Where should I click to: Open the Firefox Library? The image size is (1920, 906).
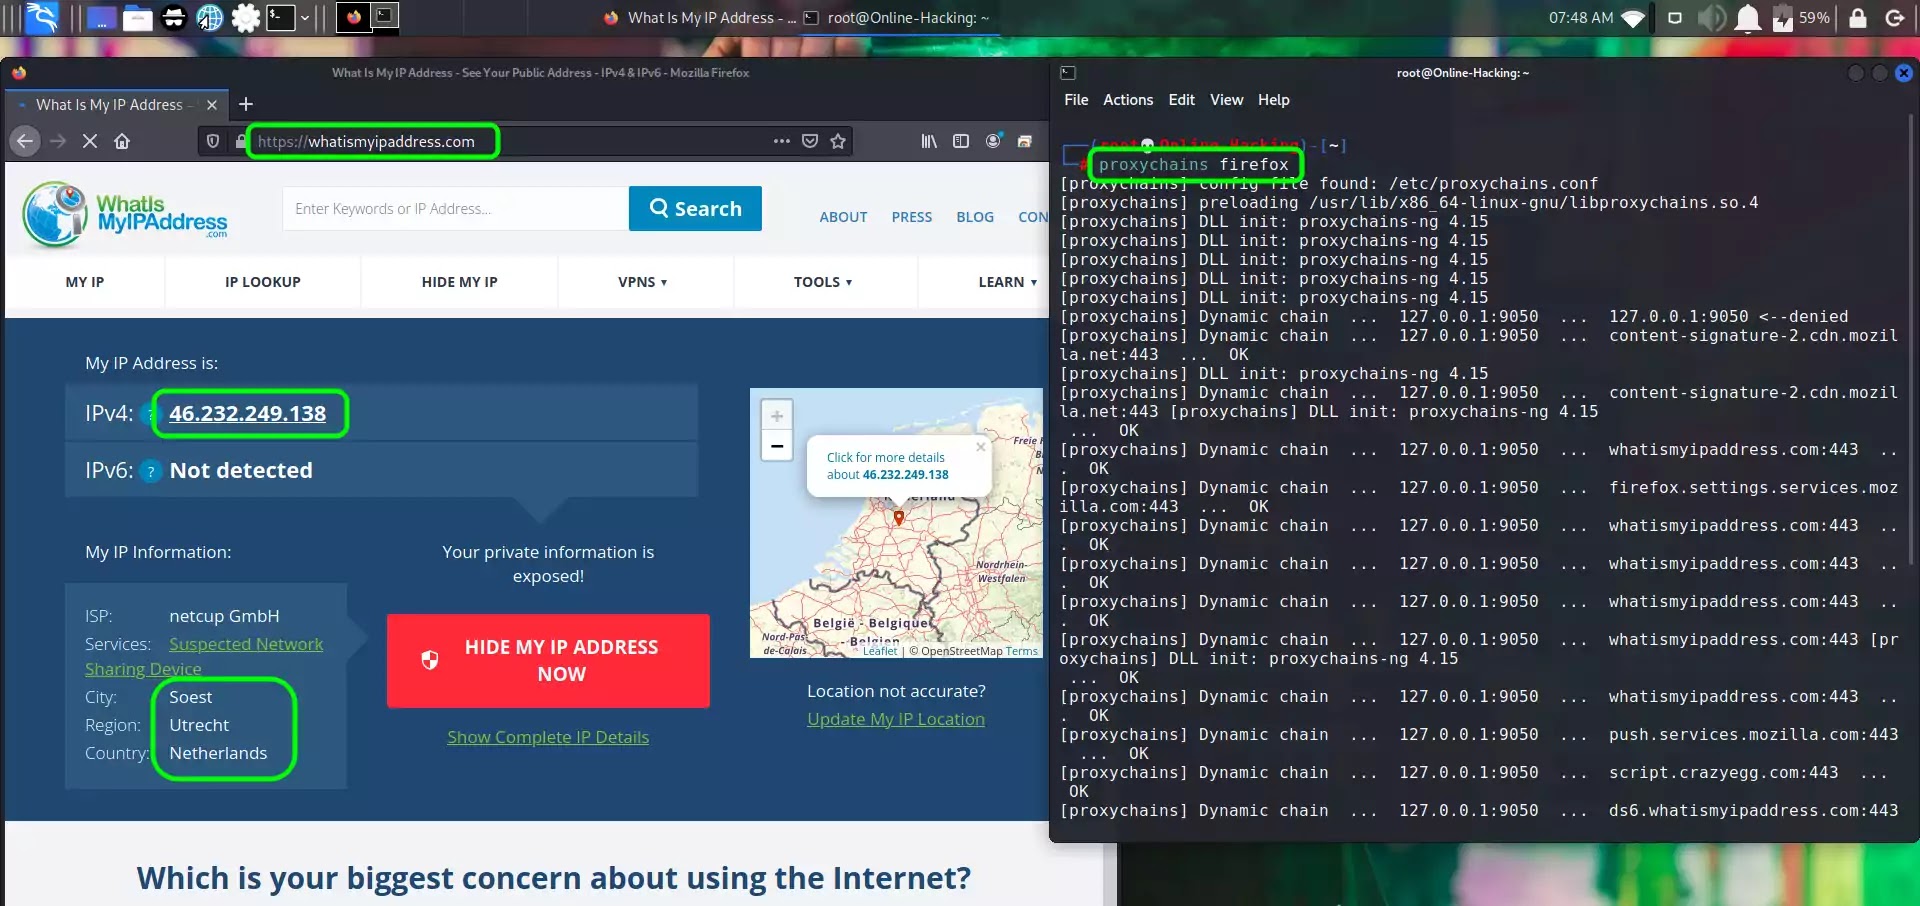coord(929,141)
